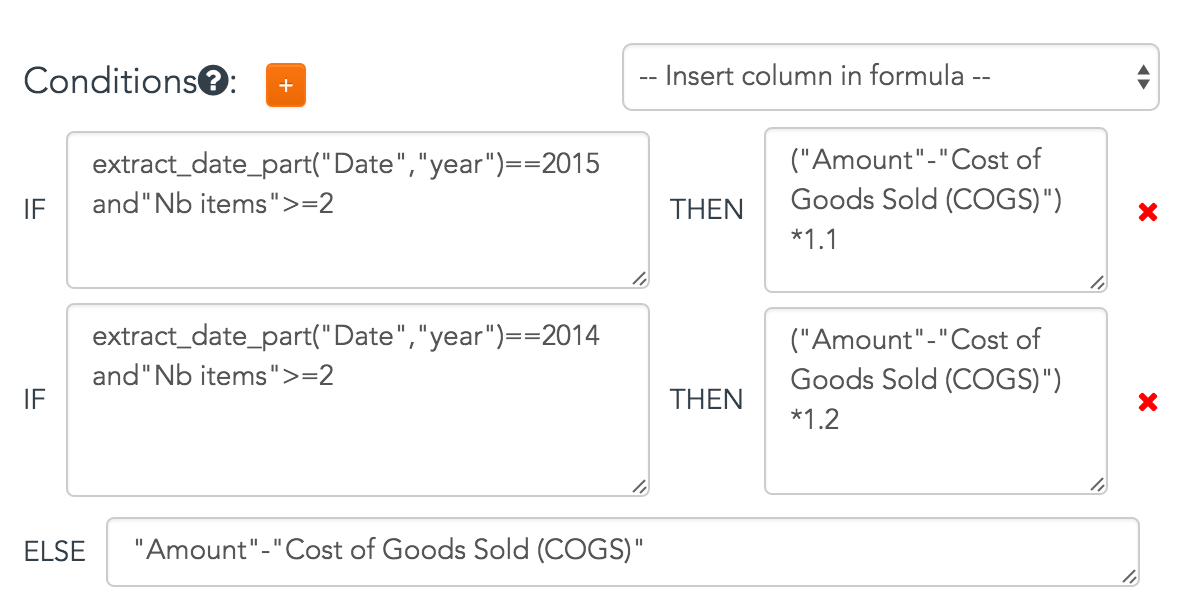Screen dimensions: 1184x603
Task: Click resize grip on *1.2 THEN box
Action: pyautogui.click(x=1097, y=485)
